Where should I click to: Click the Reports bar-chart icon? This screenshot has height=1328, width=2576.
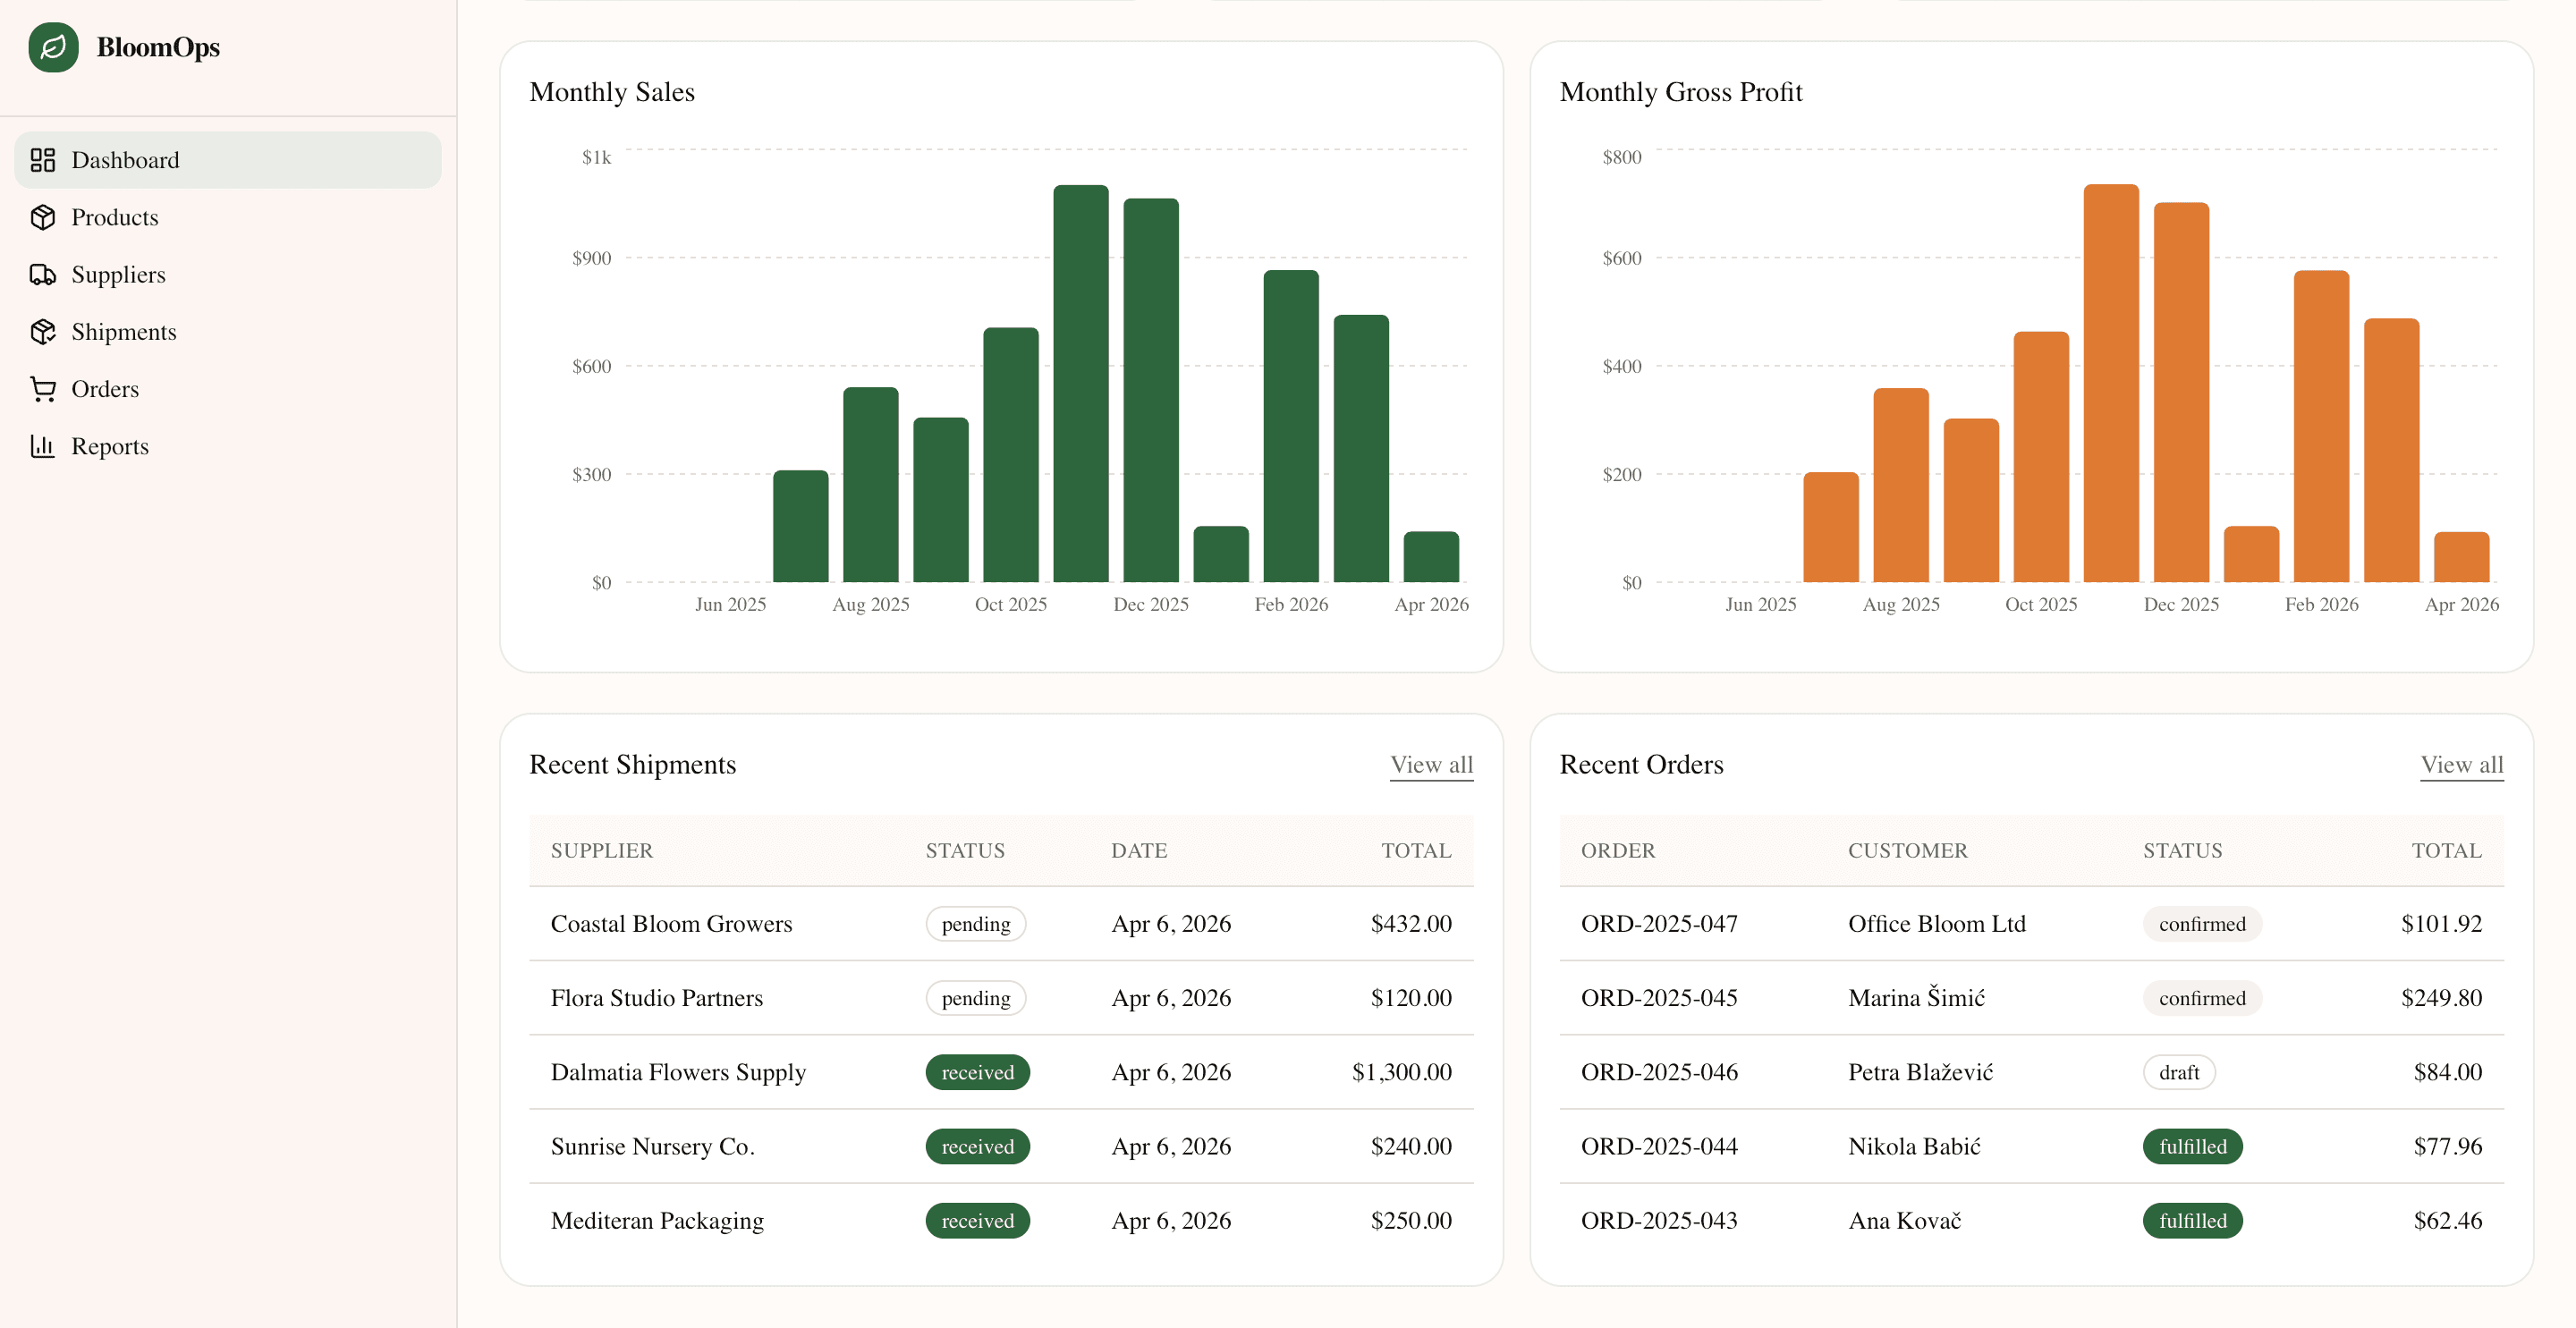[44, 446]
